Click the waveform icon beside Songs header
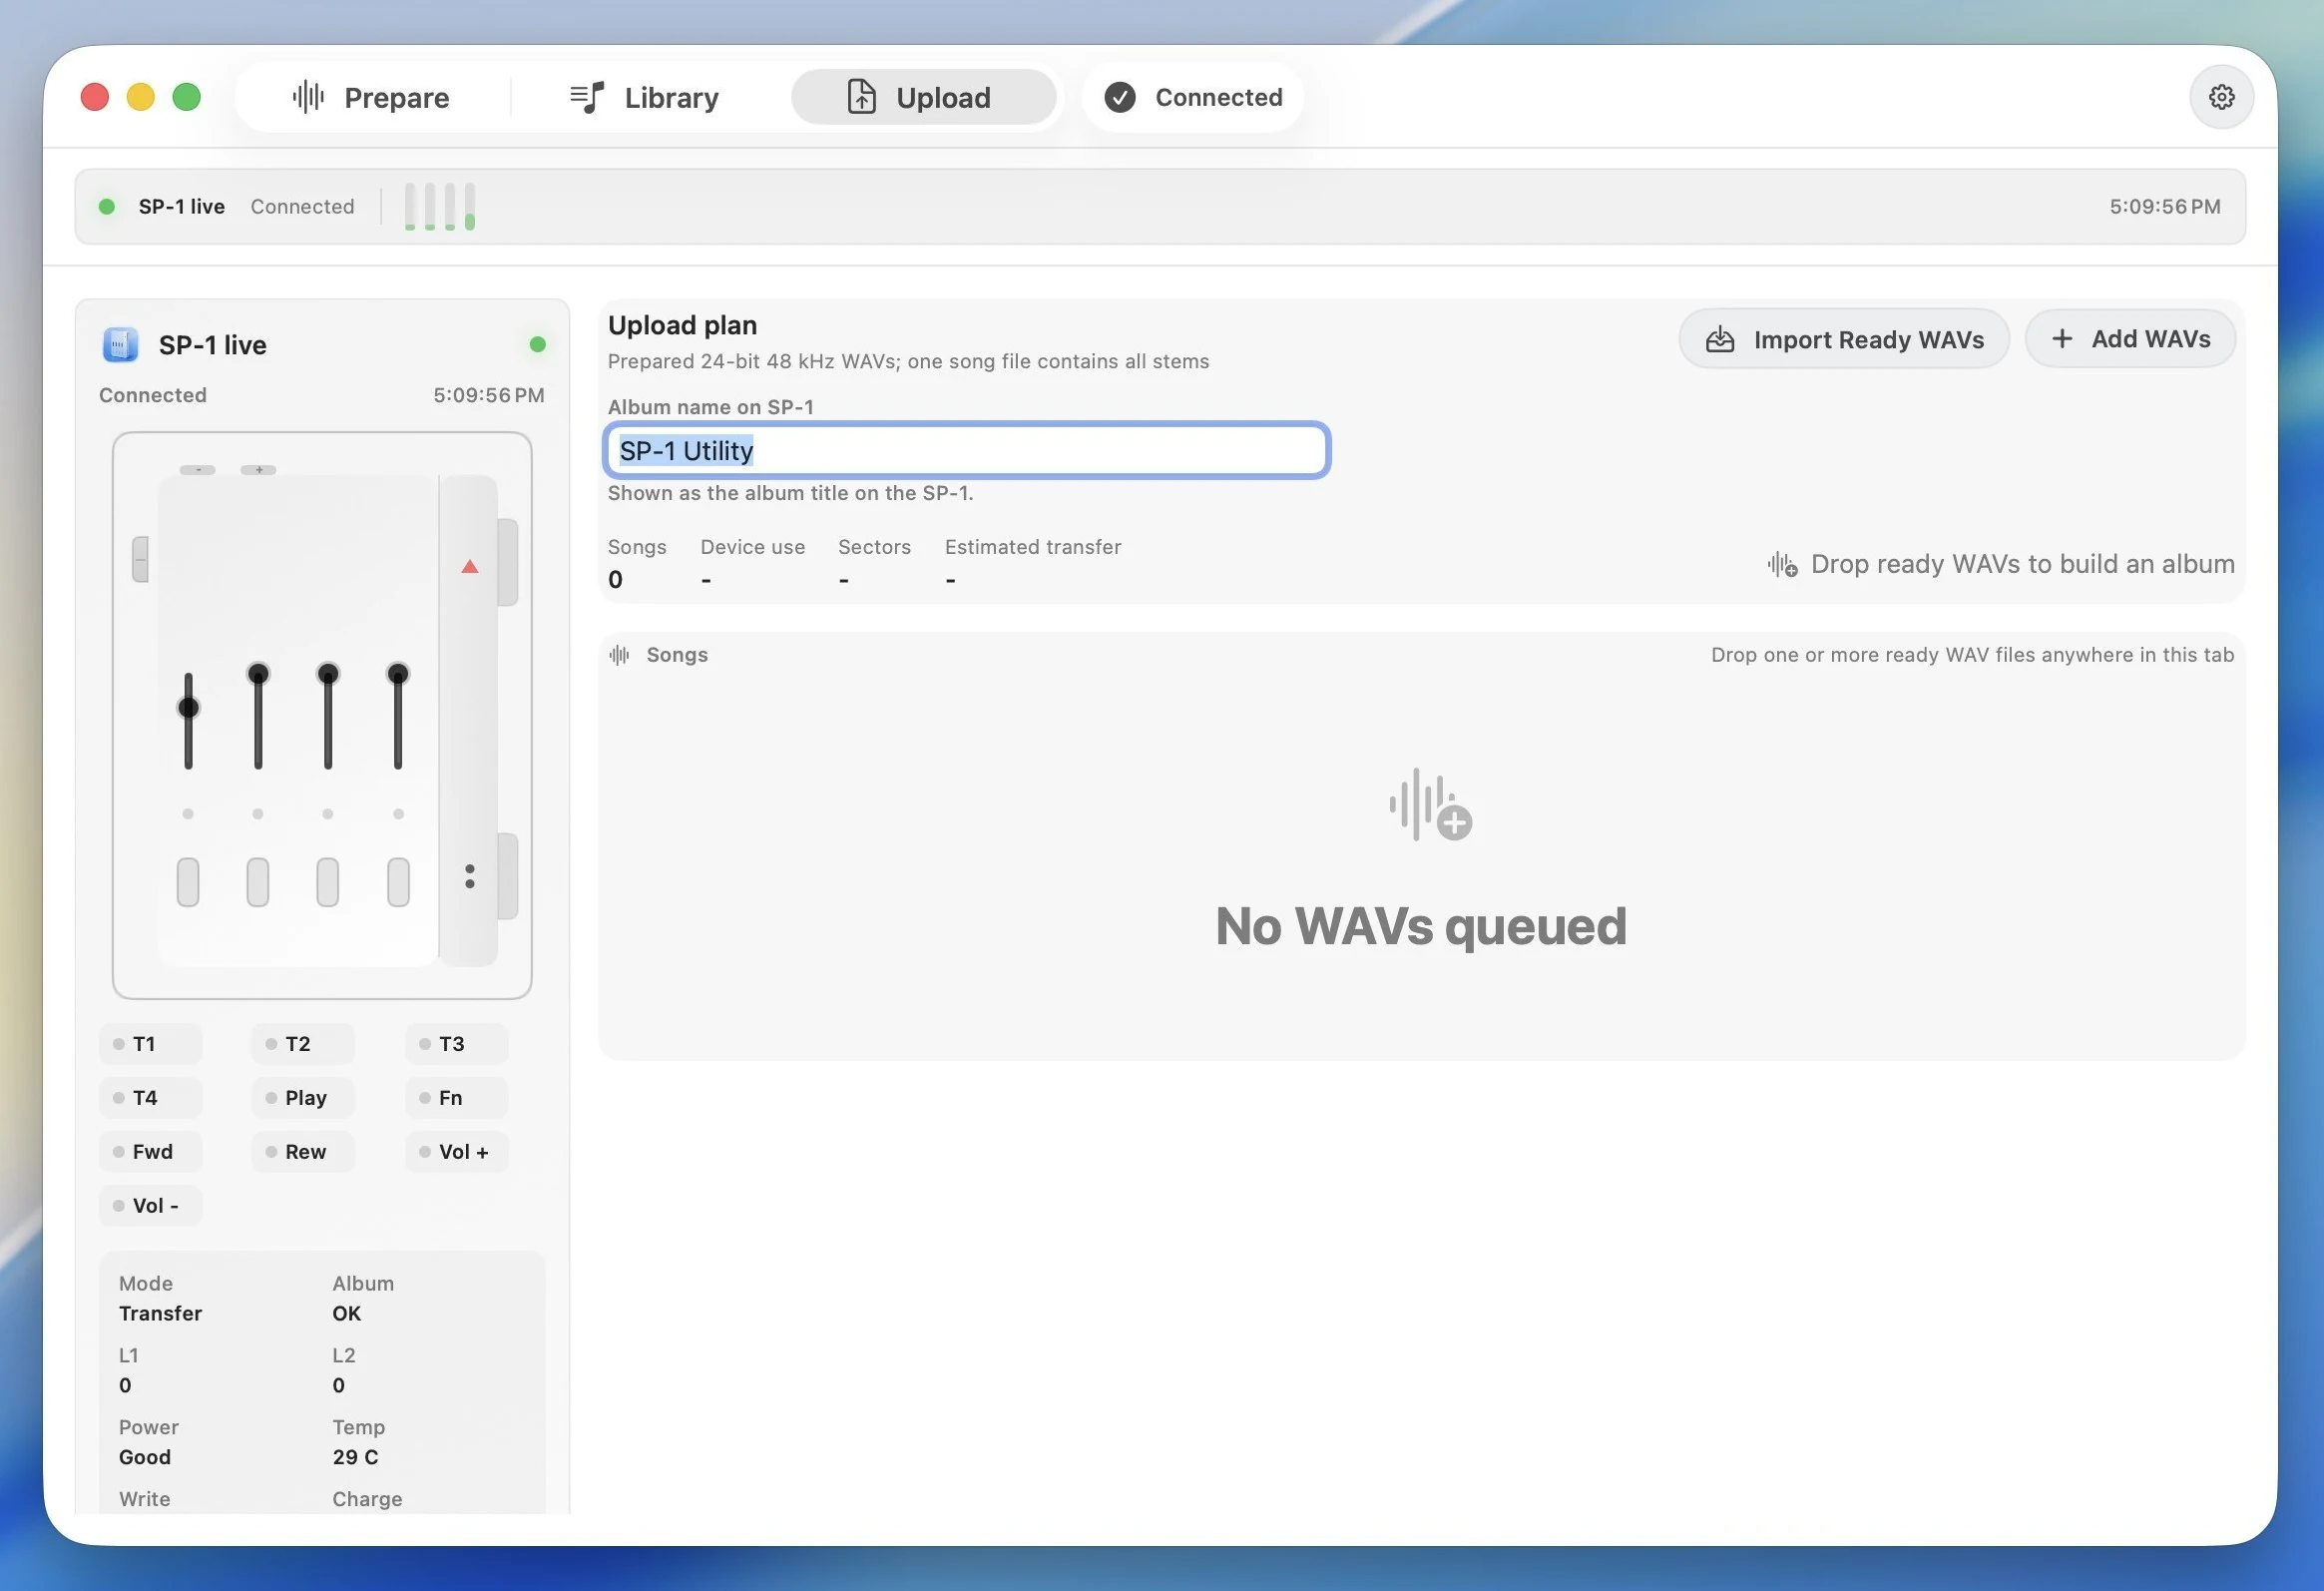 619,655
